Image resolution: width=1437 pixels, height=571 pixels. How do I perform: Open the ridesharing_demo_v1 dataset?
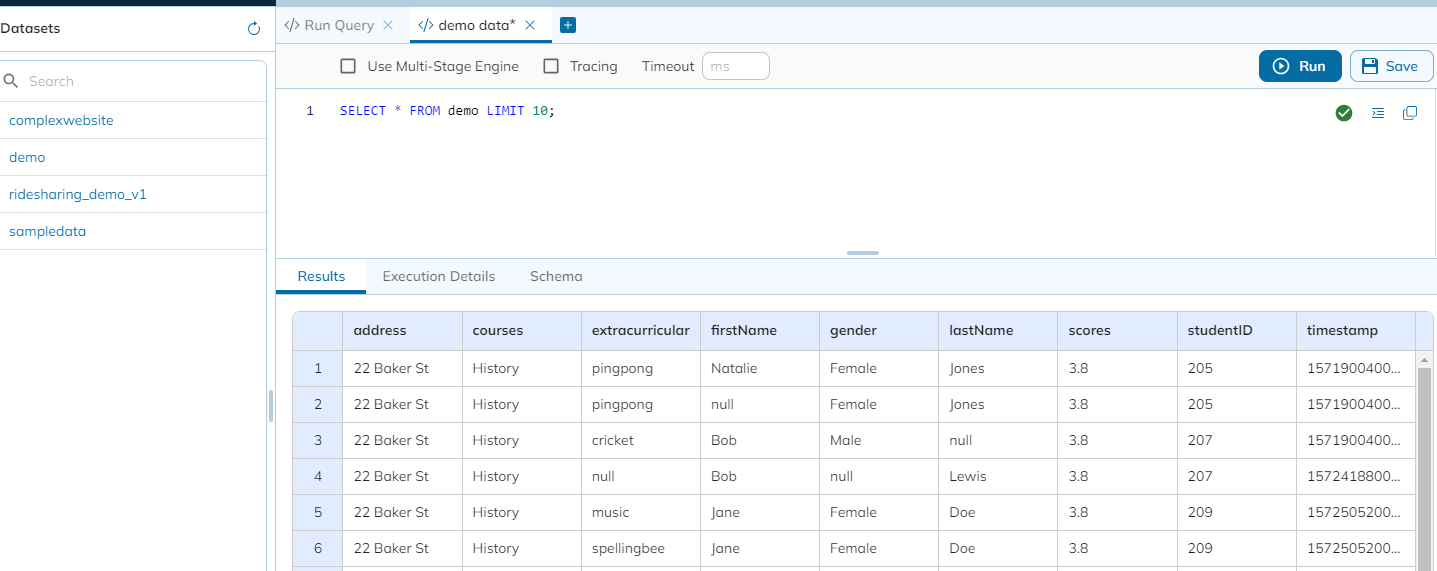pyautogui.click(x=78, y=194)
